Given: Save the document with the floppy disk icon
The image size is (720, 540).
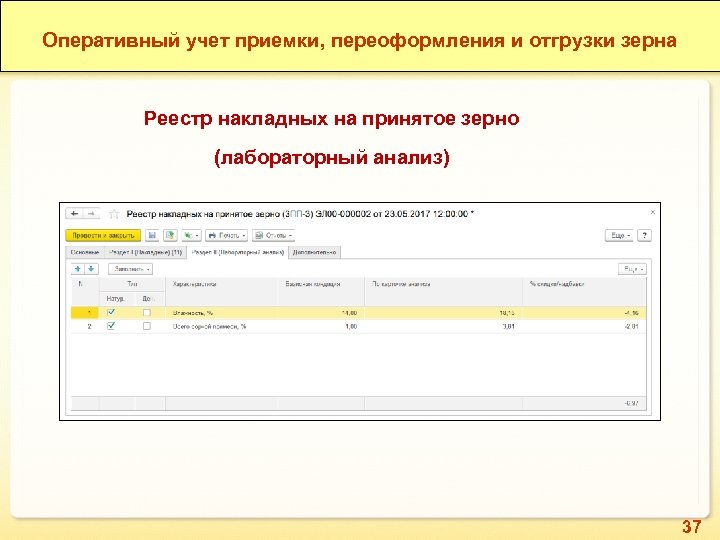Looking at the screenshot, I should [x=152, y=236].
